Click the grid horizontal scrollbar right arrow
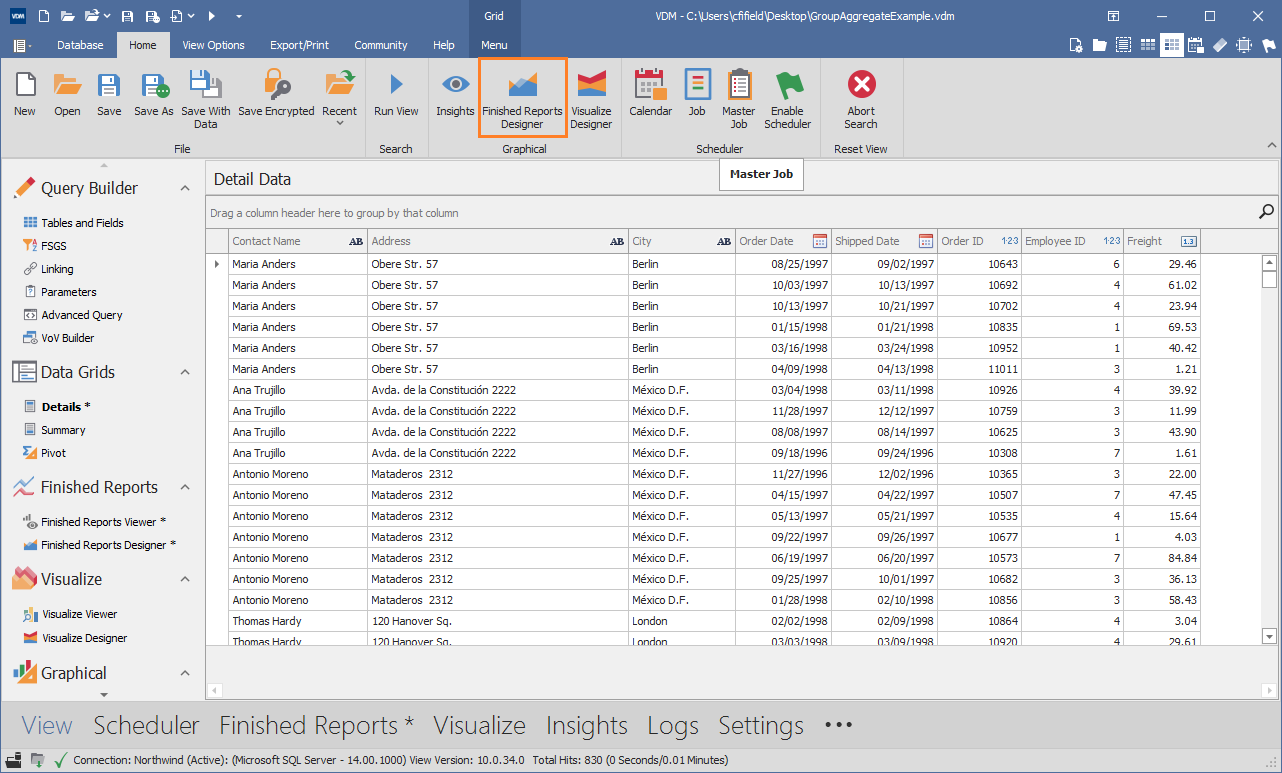The width and height of the screenshot is (1282, 773). (1270, 691)
